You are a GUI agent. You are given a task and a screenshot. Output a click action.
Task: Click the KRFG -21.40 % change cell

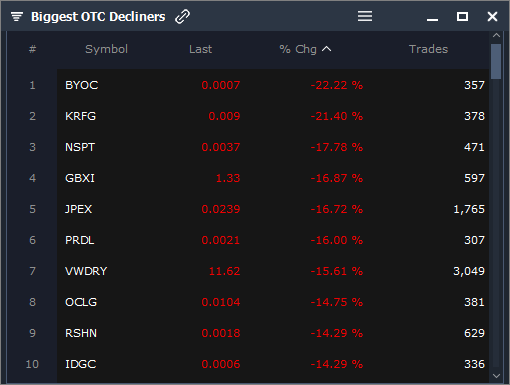point(337,116)
